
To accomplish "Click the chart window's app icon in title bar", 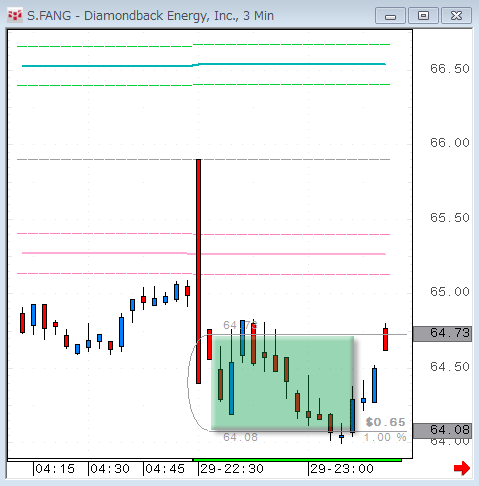I will tap(15, 15).
